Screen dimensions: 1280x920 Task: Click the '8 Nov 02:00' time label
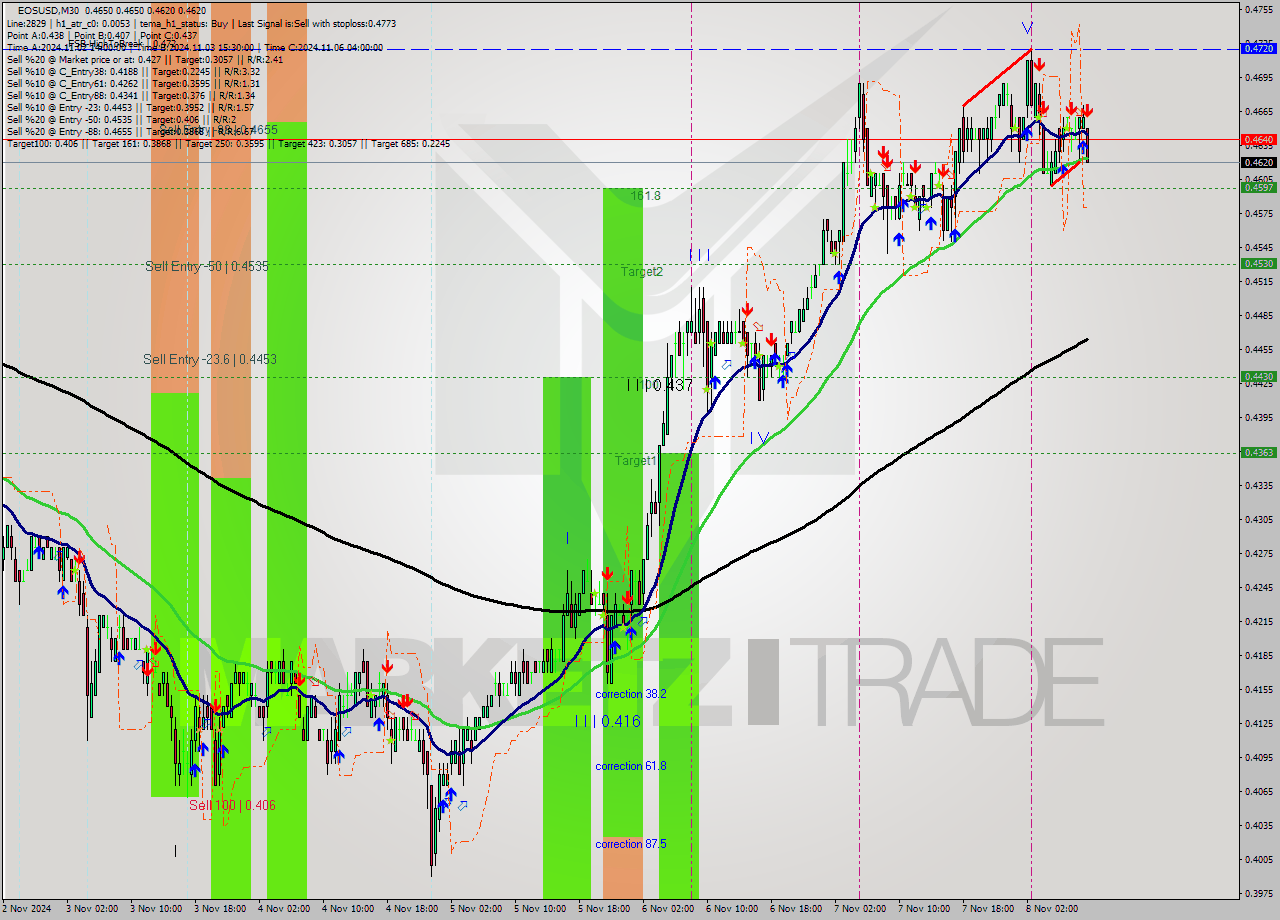1052,909
